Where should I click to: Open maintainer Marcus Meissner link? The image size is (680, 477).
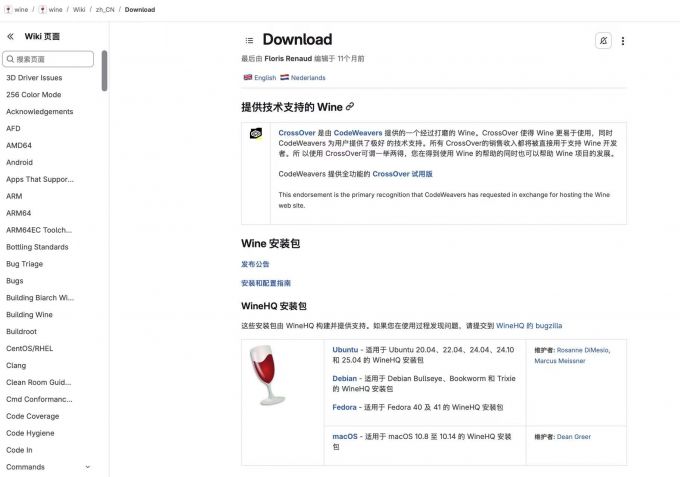pyautogui.click(x=560, y=361)
